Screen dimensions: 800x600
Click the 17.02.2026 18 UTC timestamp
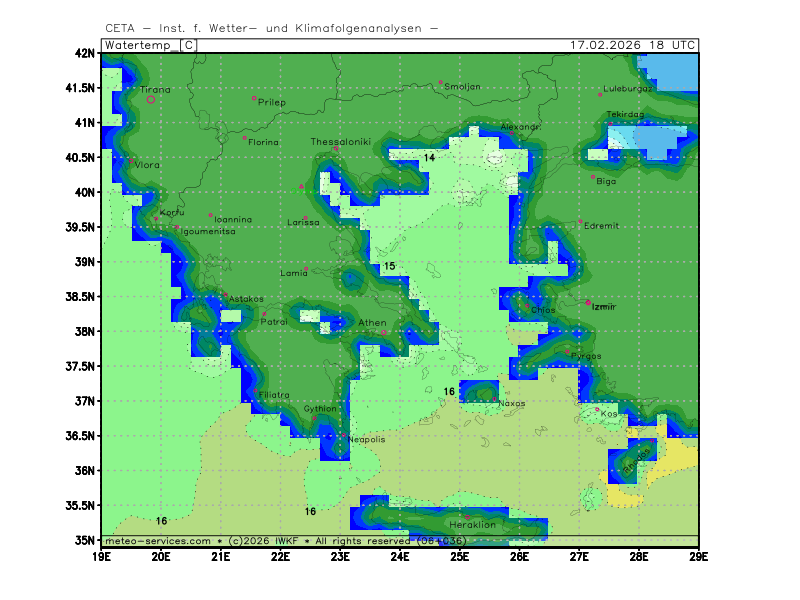pyautogui.click(x=632, y=45)
